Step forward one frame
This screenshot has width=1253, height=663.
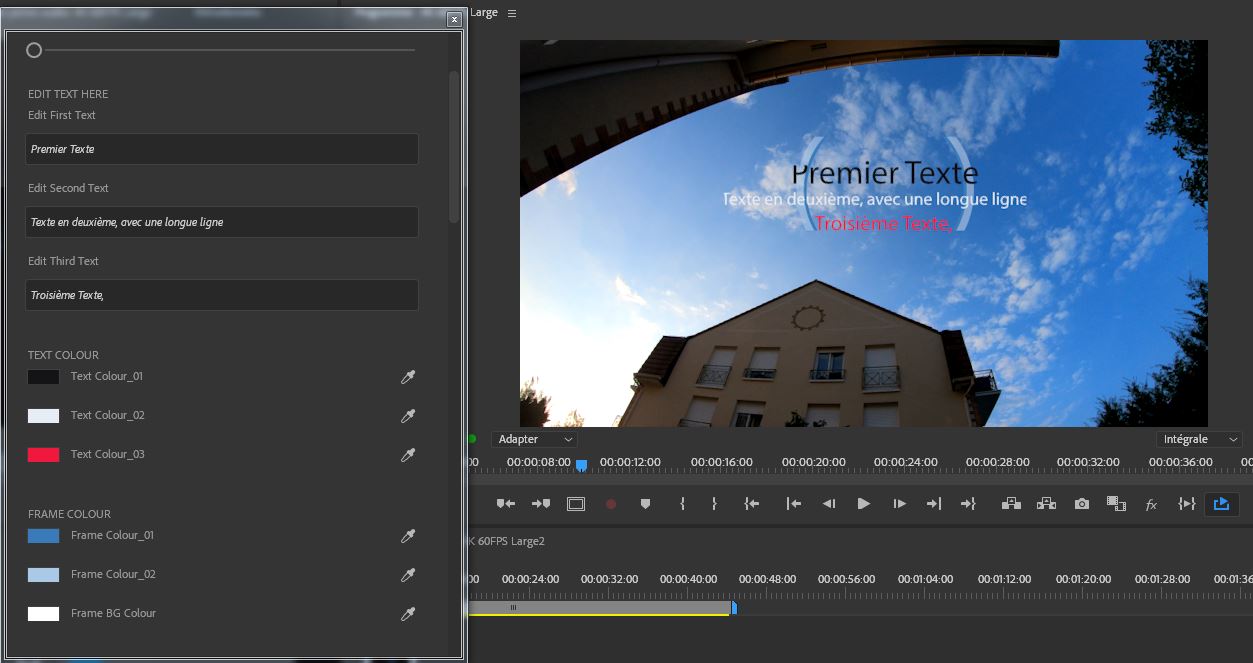(899, 504)
